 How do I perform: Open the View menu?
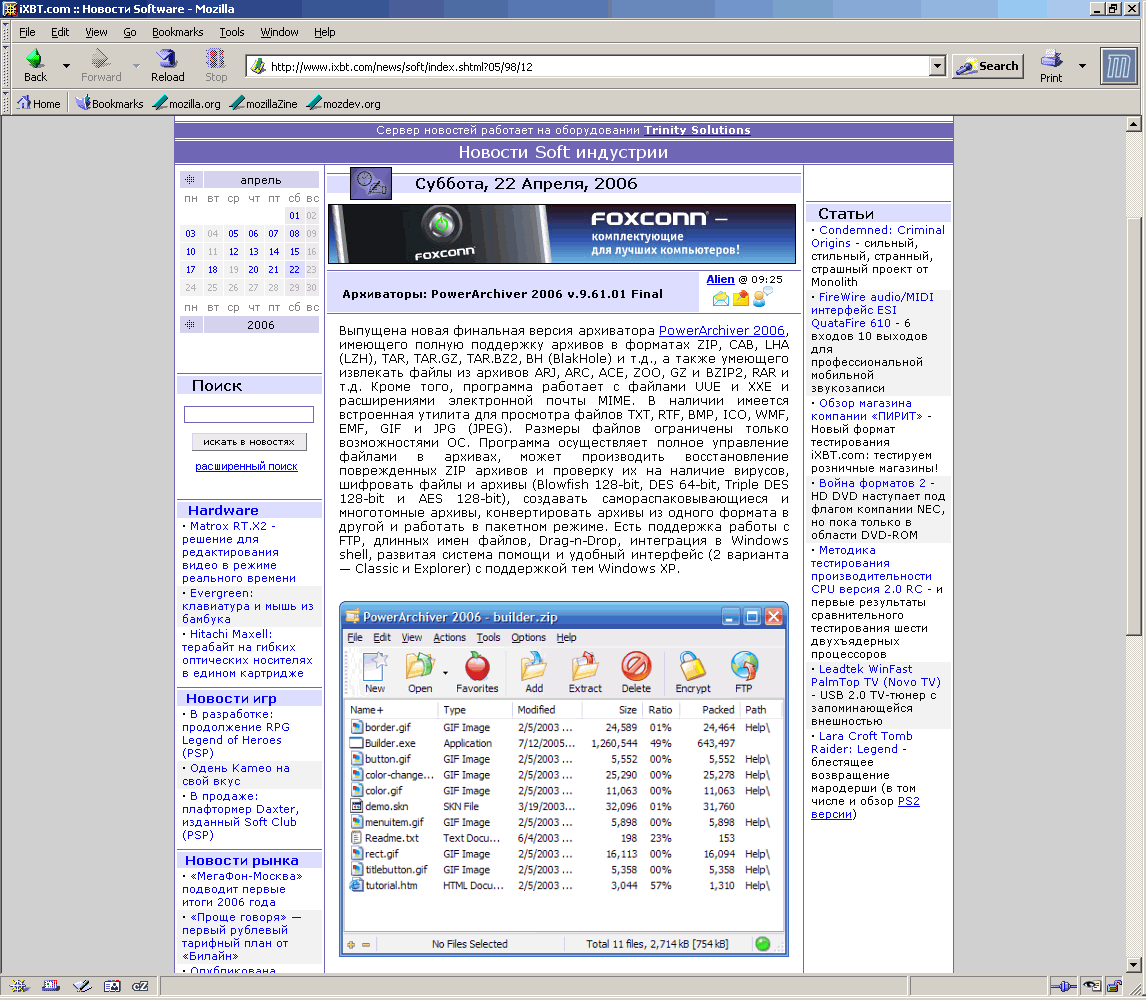click(x=96, y=32)
